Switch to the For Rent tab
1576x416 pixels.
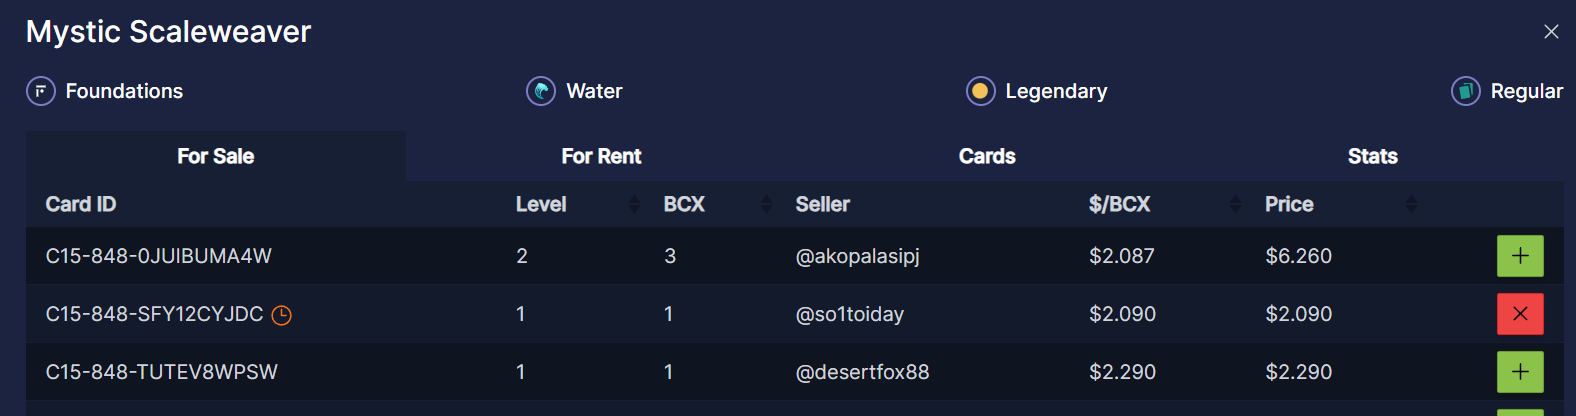click(x=601, y=157)
